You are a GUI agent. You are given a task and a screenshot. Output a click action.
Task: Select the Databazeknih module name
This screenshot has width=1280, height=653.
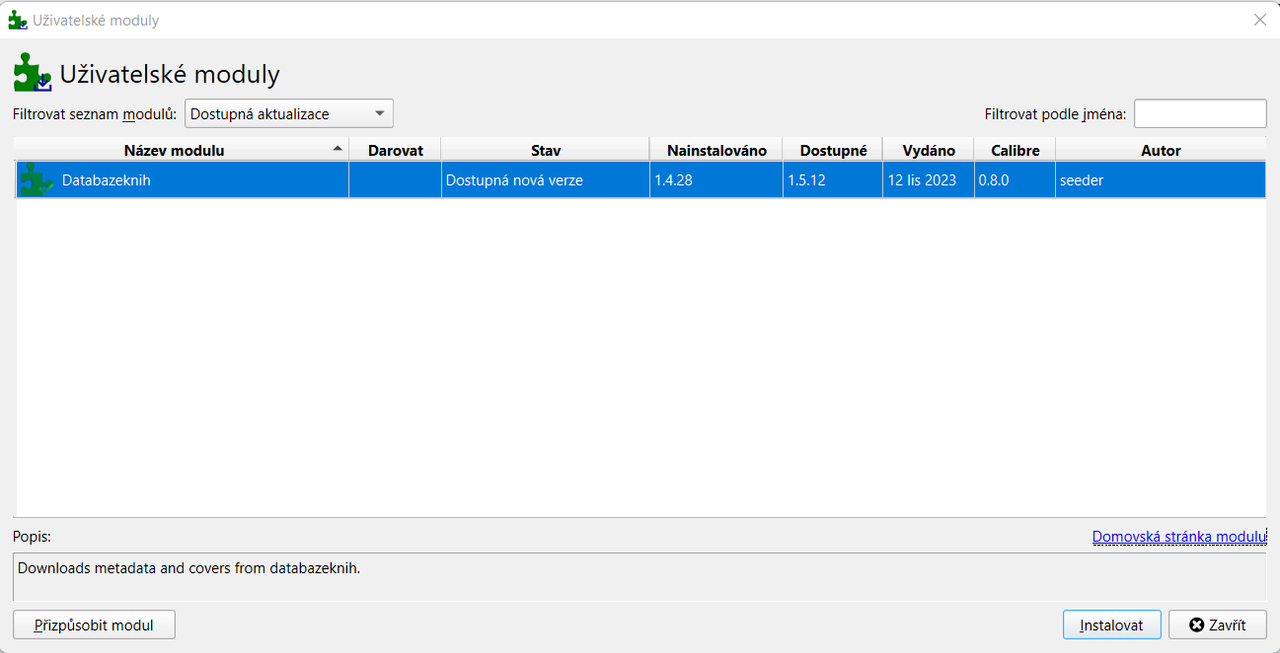106,181
